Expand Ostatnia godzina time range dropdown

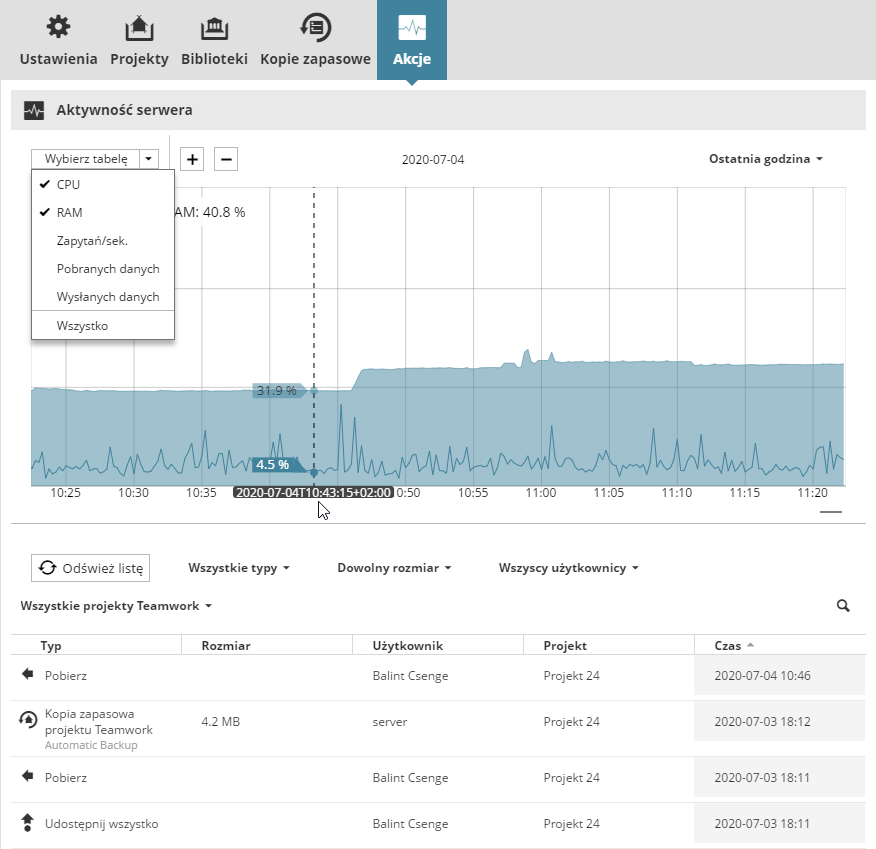point(766,159)
